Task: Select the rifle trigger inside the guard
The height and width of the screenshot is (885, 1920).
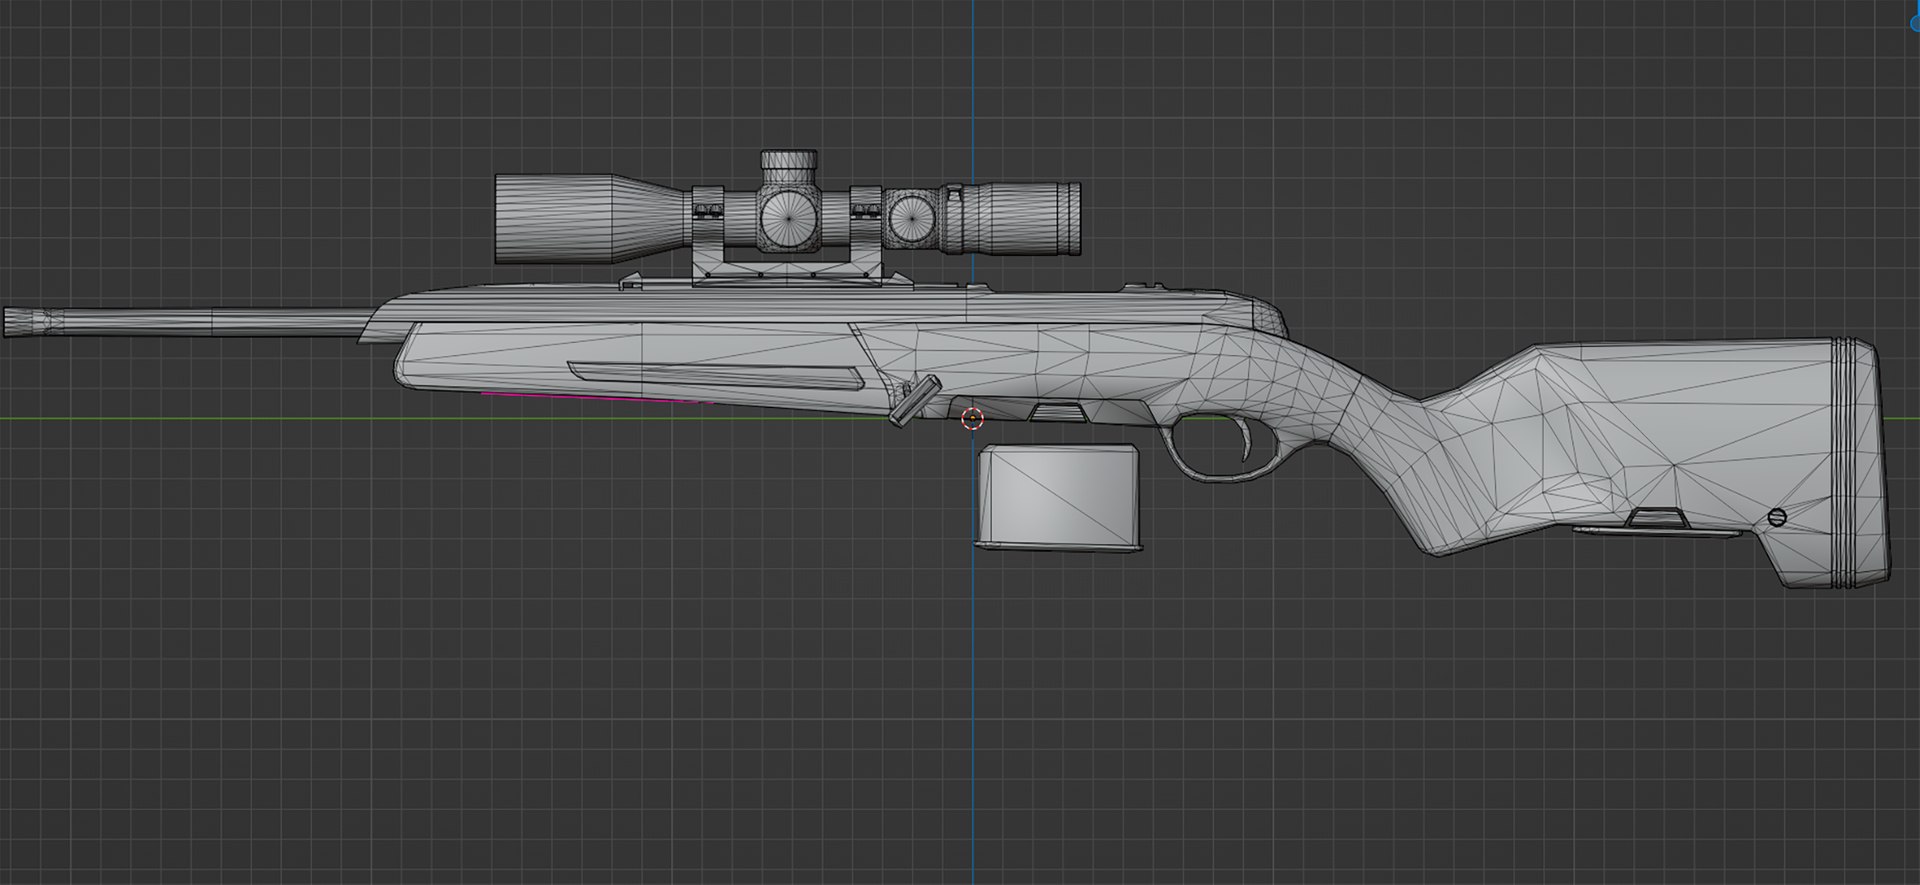Action: pos(1244,438)
